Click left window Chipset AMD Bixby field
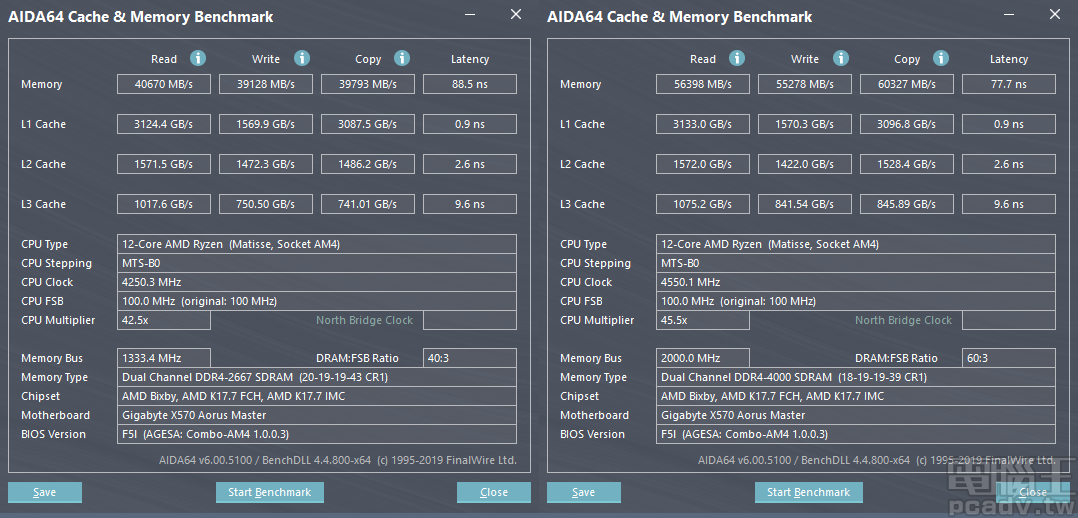1078x518 pixels. pos(317,396)
